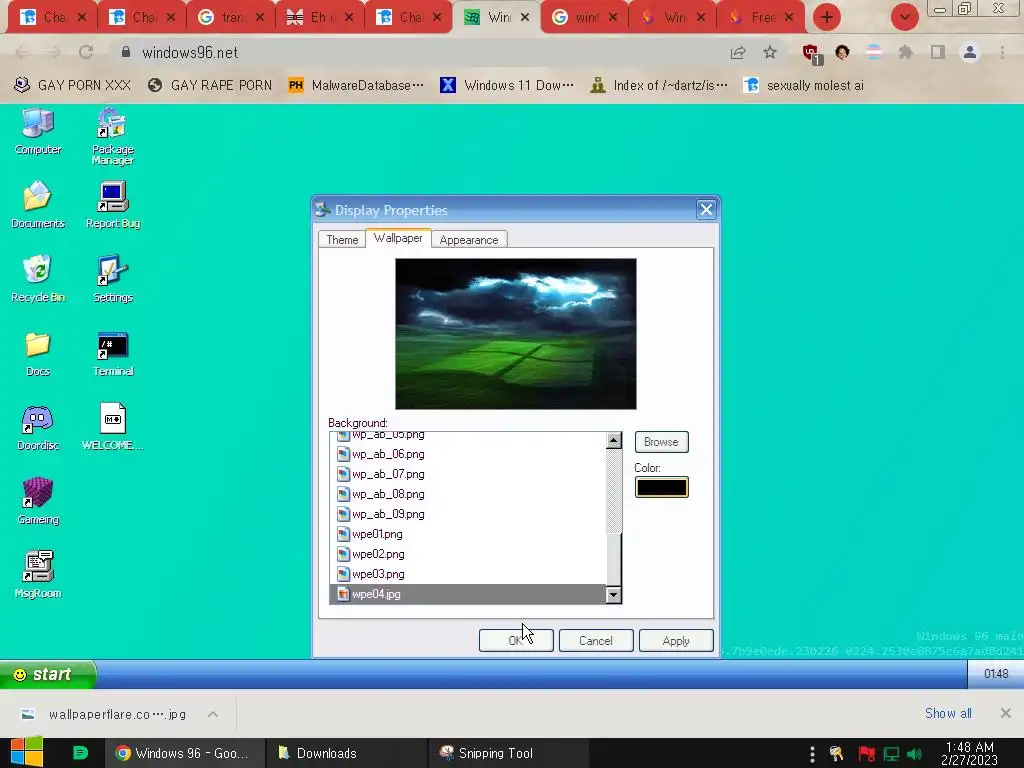
Task: Select wpe04.jpg in background list
Action: click(x=468, y=594)
